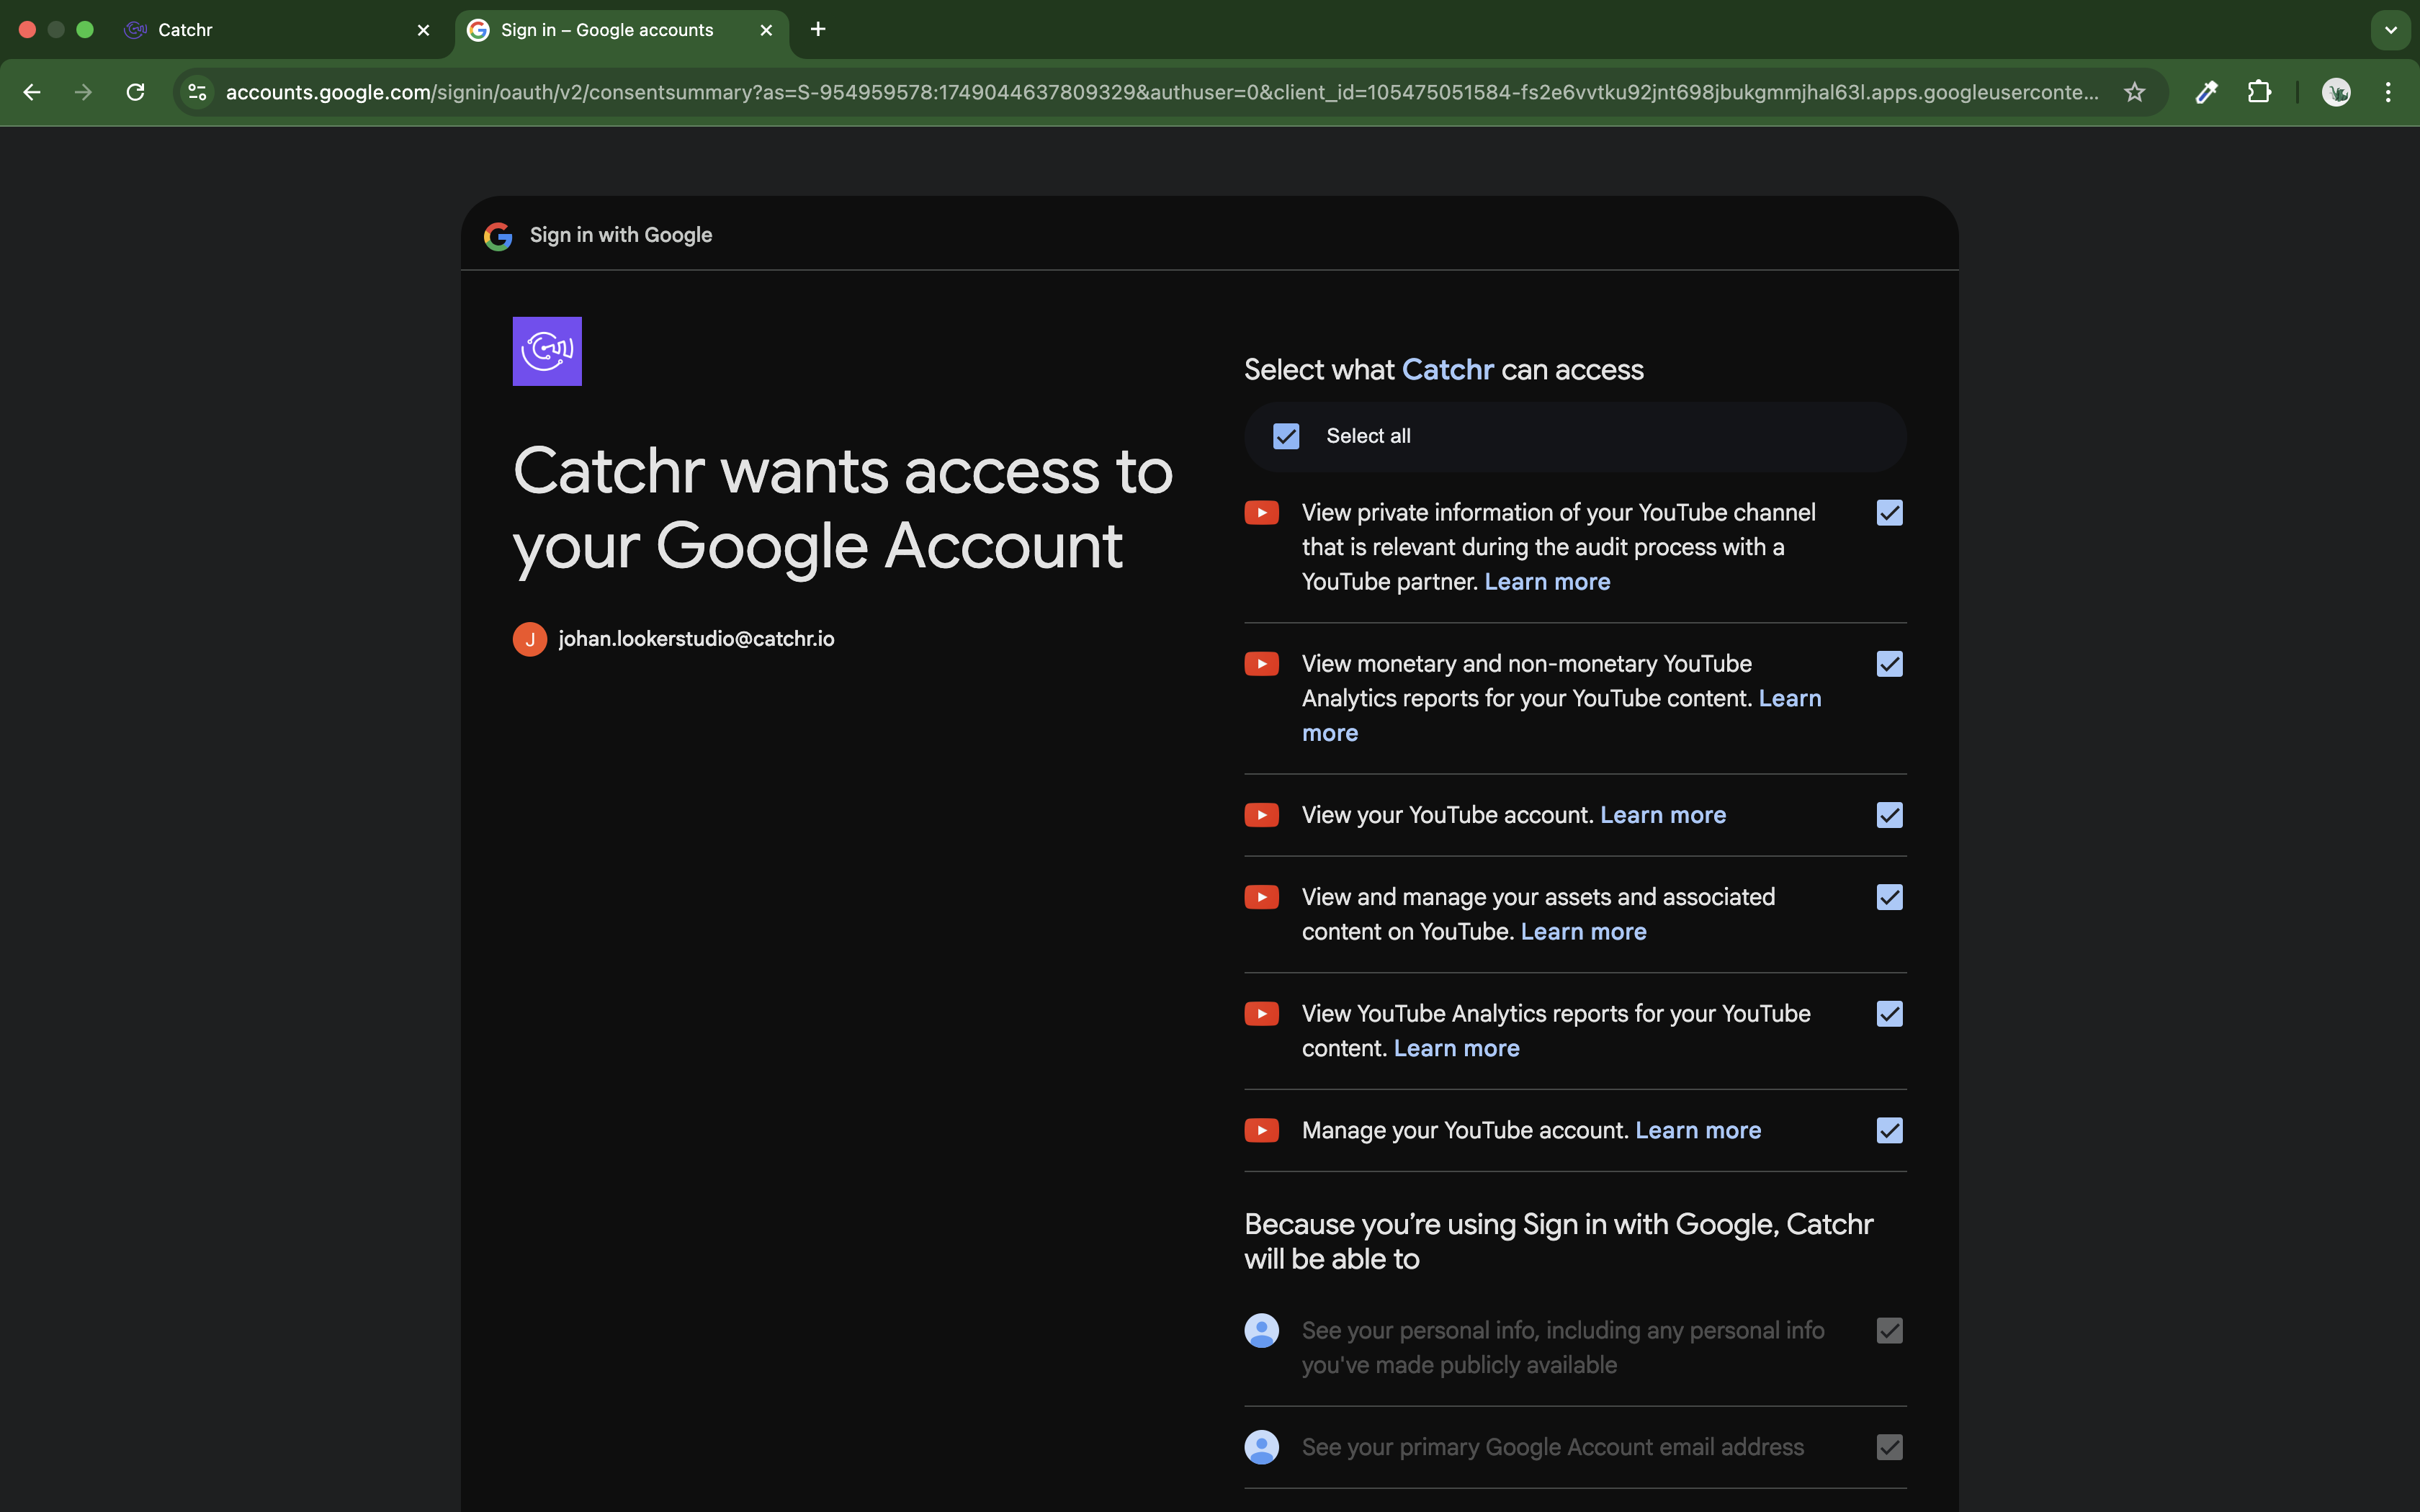Open Learn more for YouTube Analytics reports

(x=1457, y=1049)
